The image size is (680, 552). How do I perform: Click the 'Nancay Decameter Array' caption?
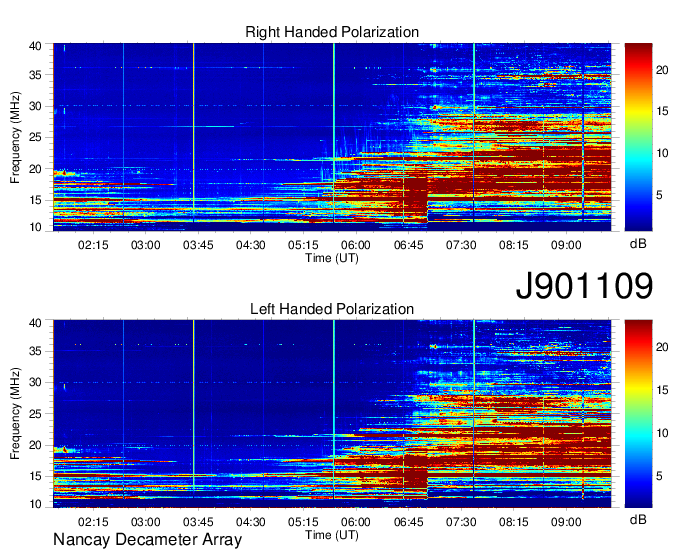[147, 540]
